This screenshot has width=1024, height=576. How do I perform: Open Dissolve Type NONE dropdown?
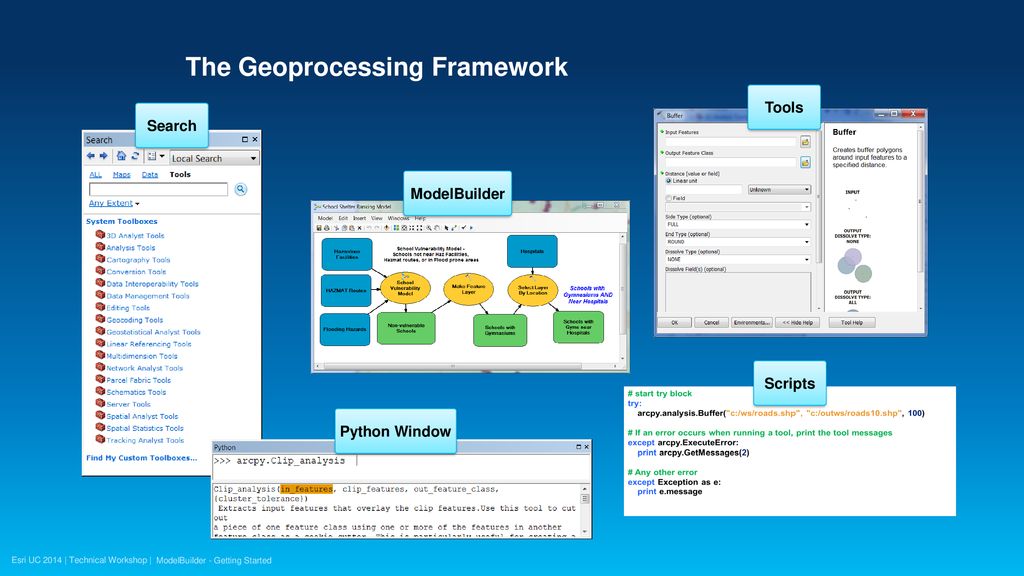click(x=738, y=259)
